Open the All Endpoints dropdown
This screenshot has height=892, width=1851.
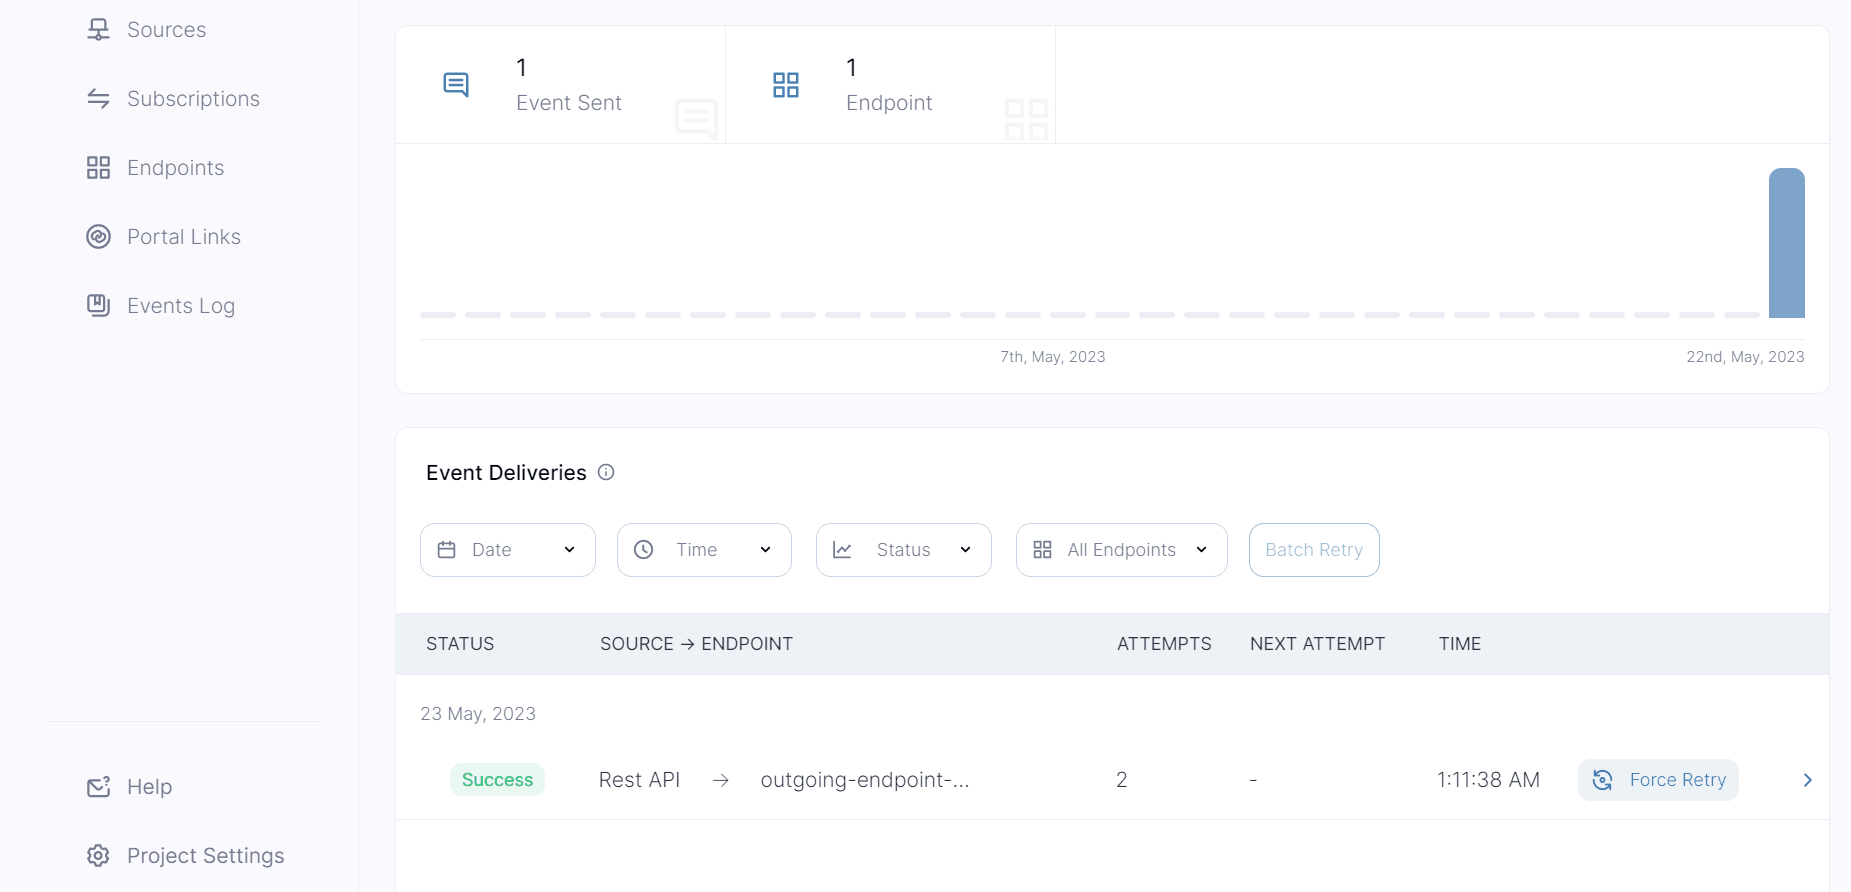[1121, 550]
